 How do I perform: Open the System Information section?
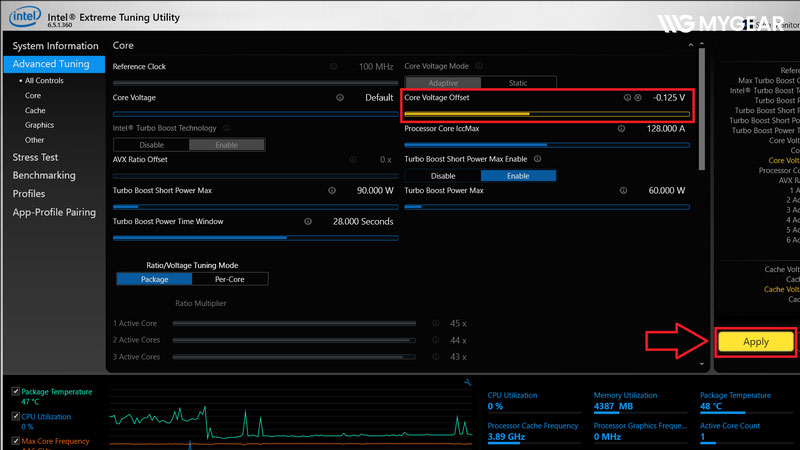tap(55, 46)
